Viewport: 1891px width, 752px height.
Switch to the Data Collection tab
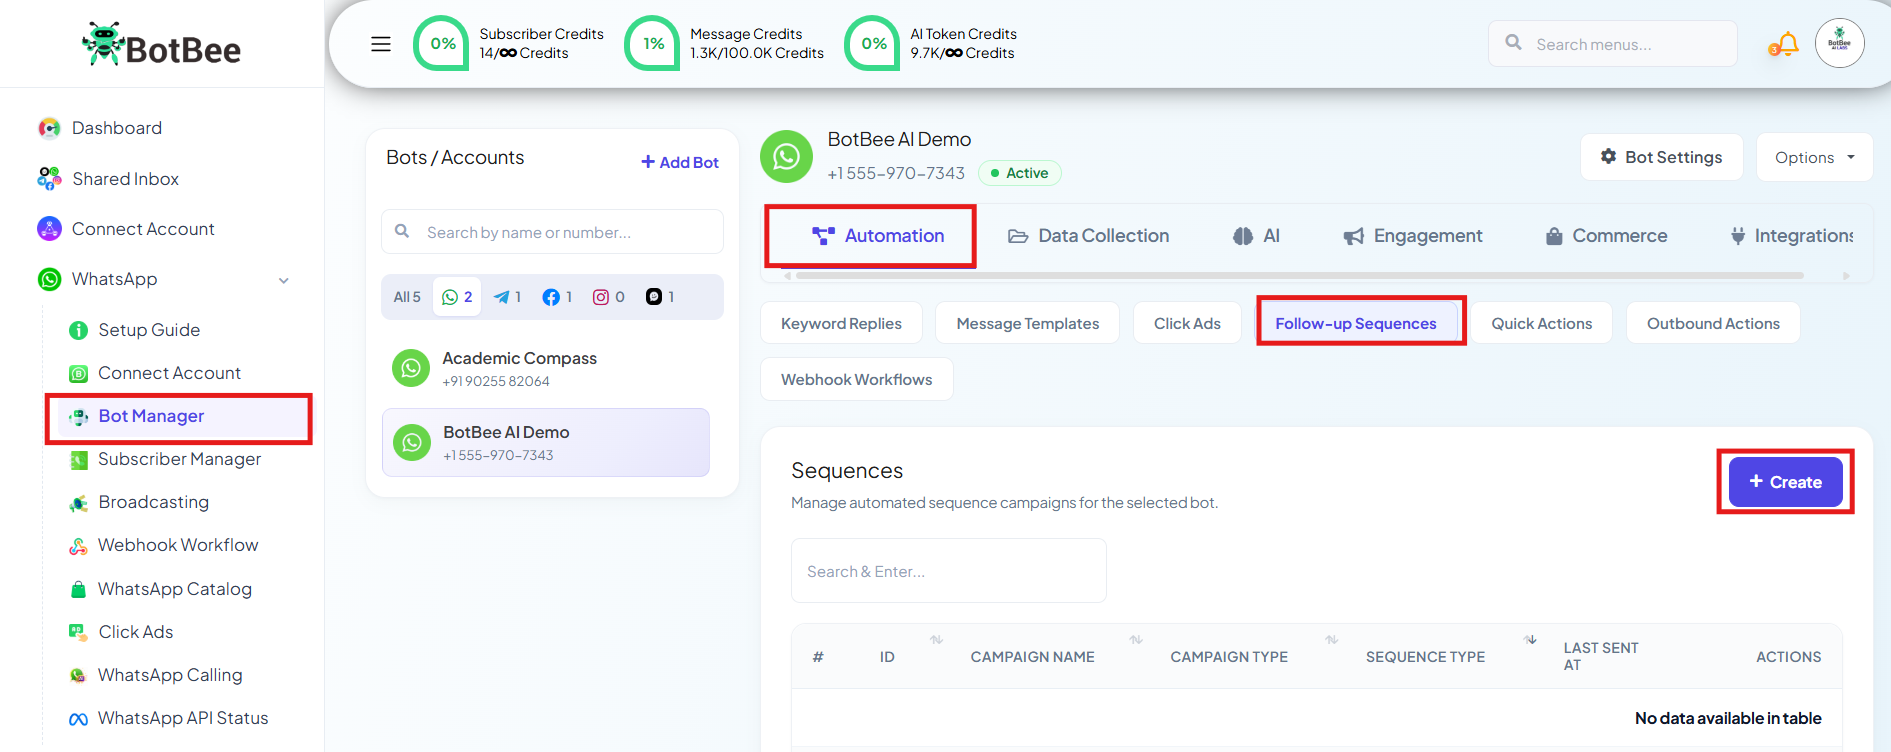click(x=1088, y=236)
